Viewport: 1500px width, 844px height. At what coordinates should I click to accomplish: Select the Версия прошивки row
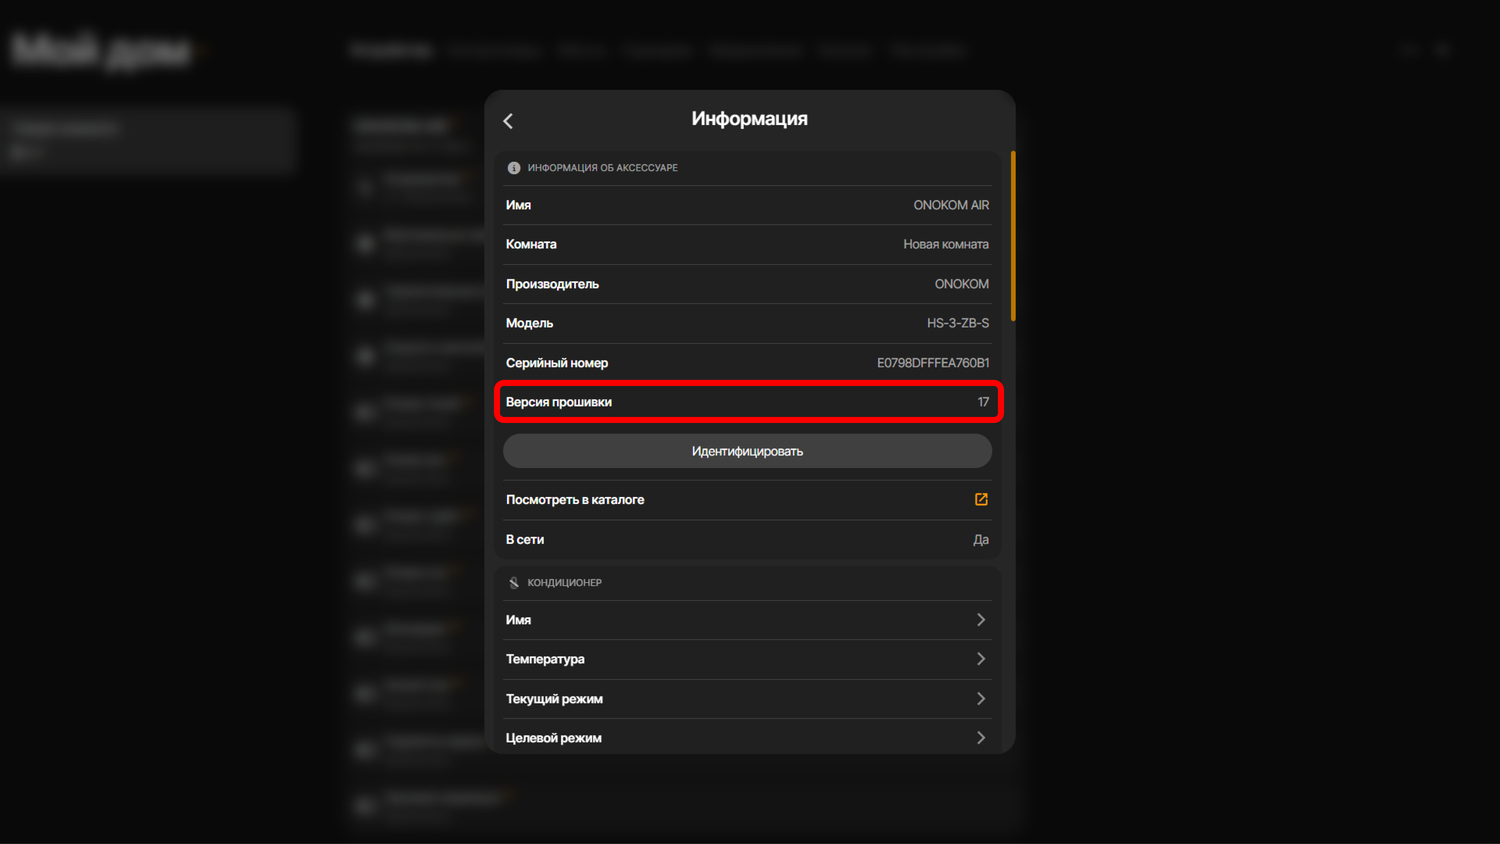(x=747, y=402)
